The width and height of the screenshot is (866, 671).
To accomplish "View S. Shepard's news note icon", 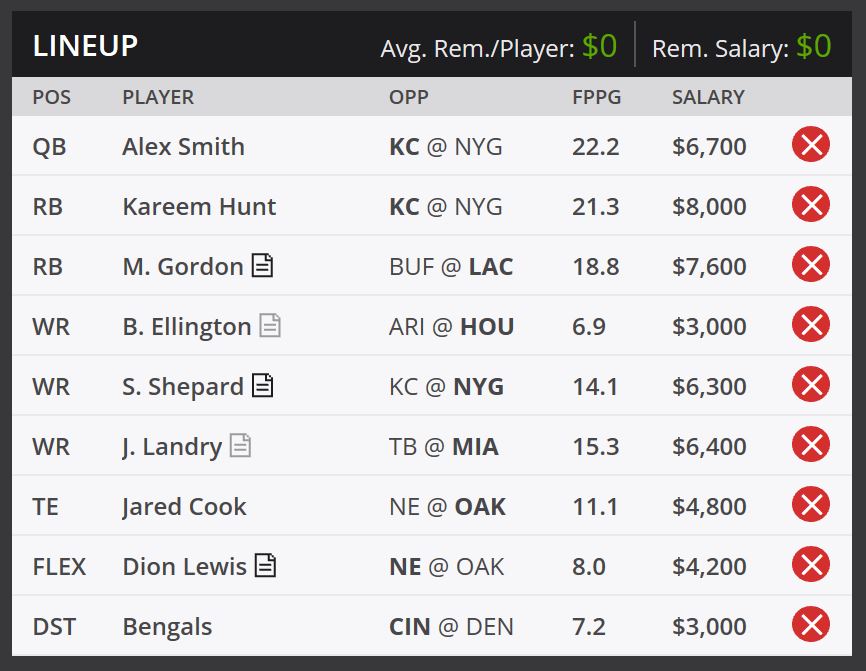I will tap(262, 385).
